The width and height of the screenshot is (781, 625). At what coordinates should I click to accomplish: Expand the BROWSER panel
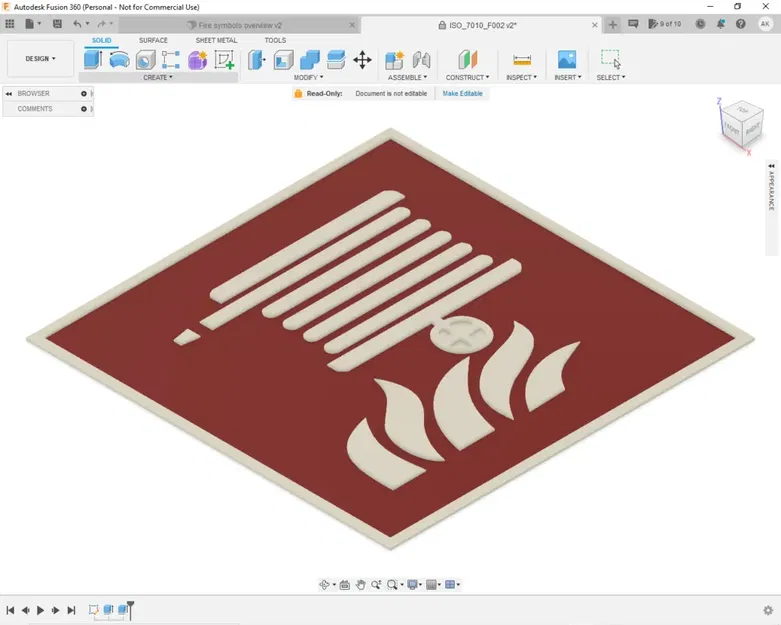pyautogui.click(x=8, y=94)
